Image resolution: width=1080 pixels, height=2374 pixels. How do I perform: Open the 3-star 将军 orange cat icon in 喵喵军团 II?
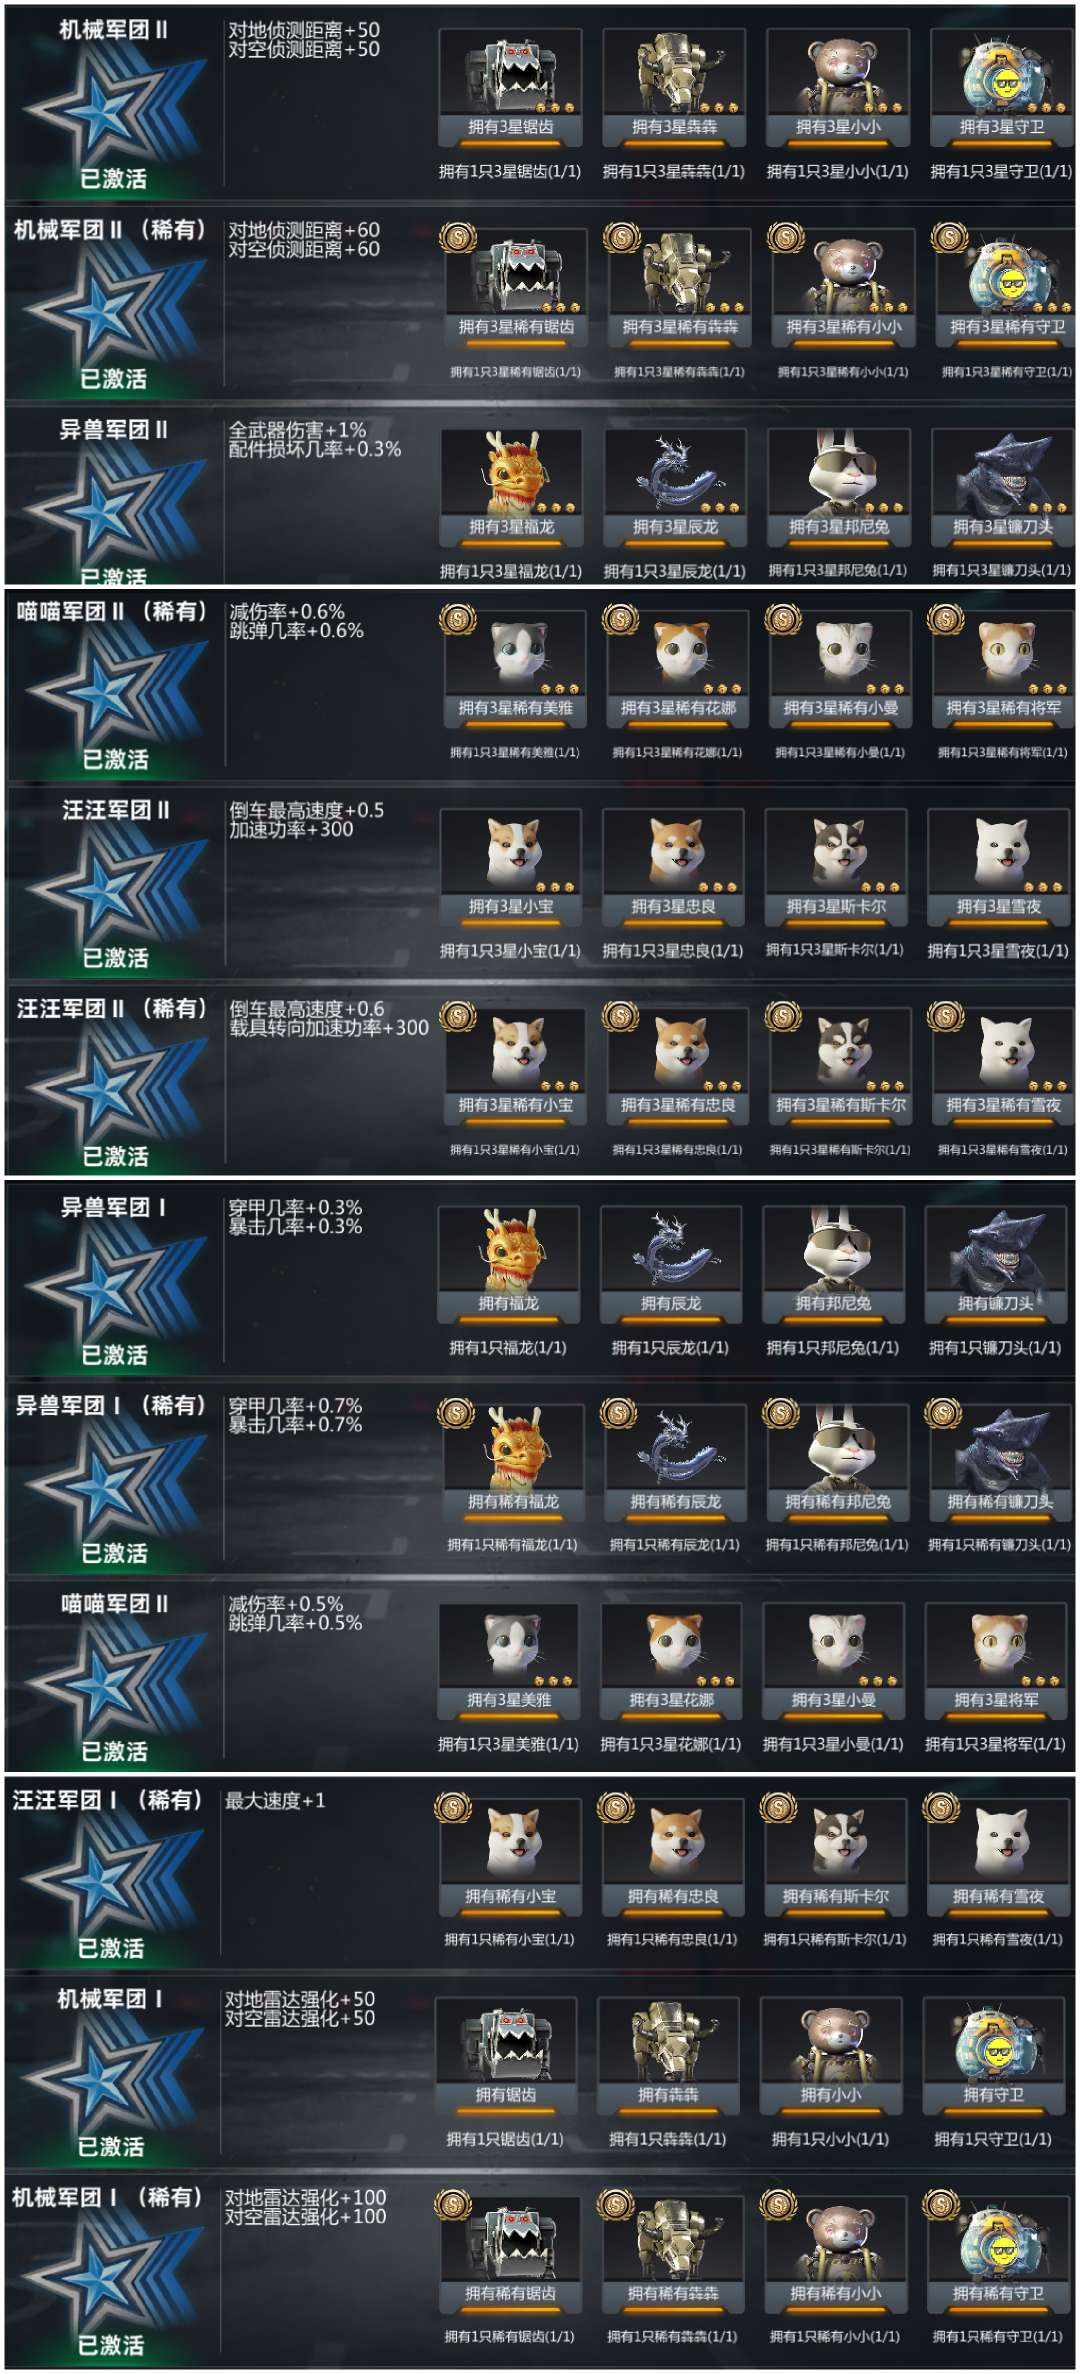click(996, 1661)
